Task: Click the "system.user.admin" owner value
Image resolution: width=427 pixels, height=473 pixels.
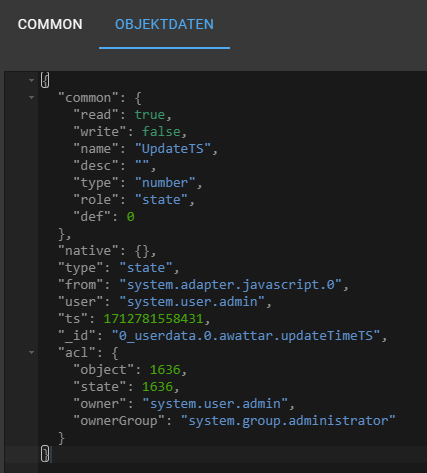Action: [x=215, y=404]
